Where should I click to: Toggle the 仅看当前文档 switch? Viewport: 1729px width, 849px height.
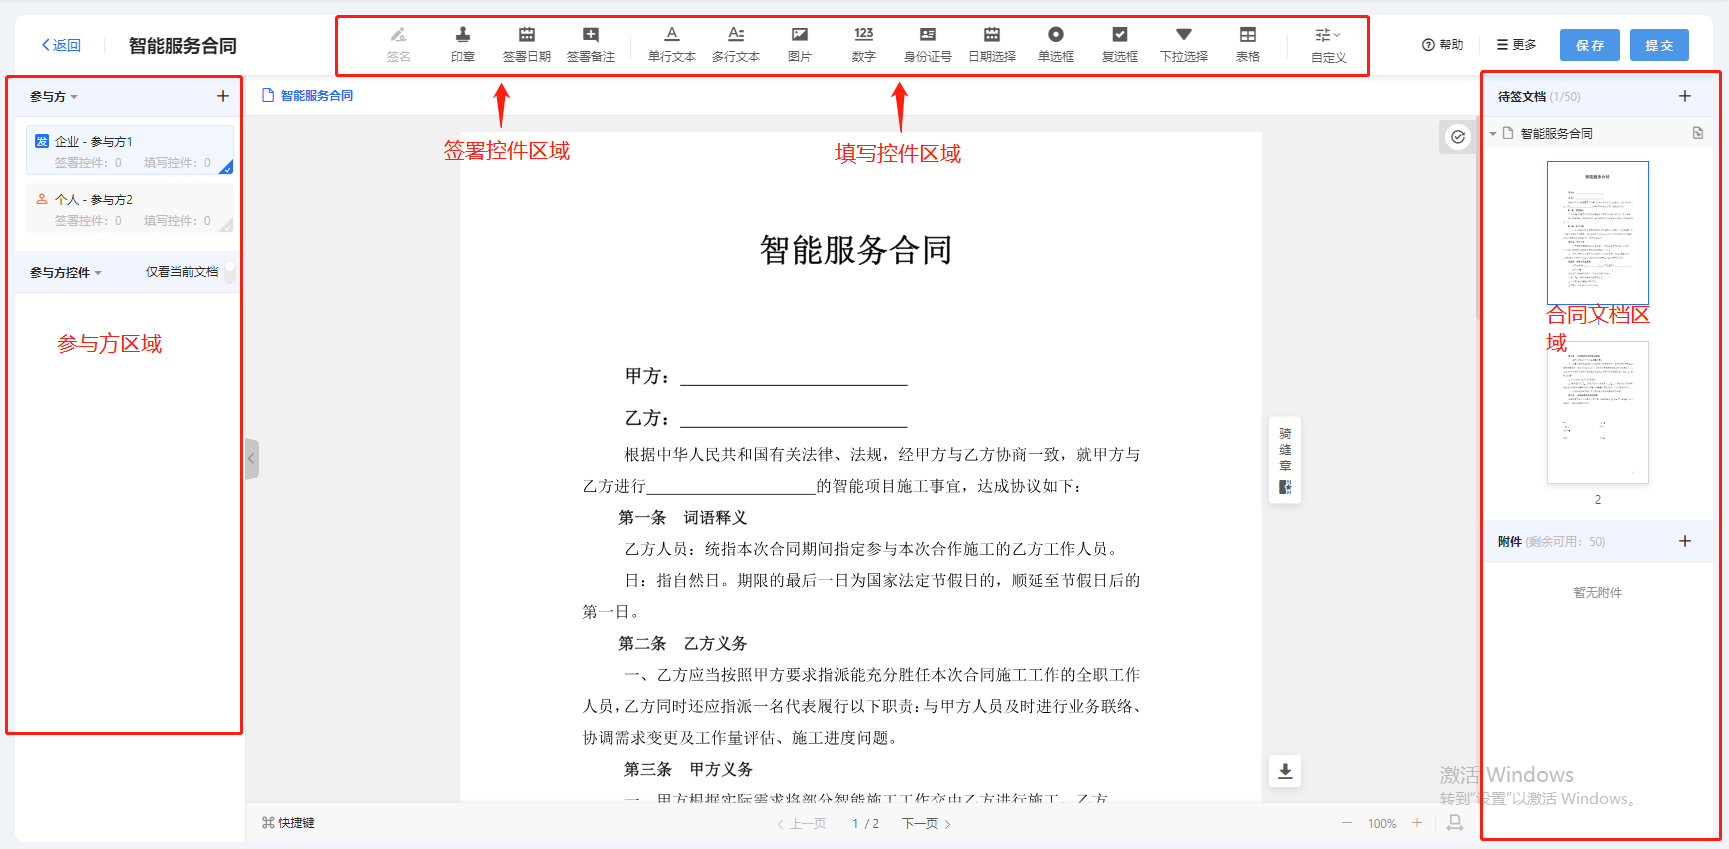[x=230, y=271]
